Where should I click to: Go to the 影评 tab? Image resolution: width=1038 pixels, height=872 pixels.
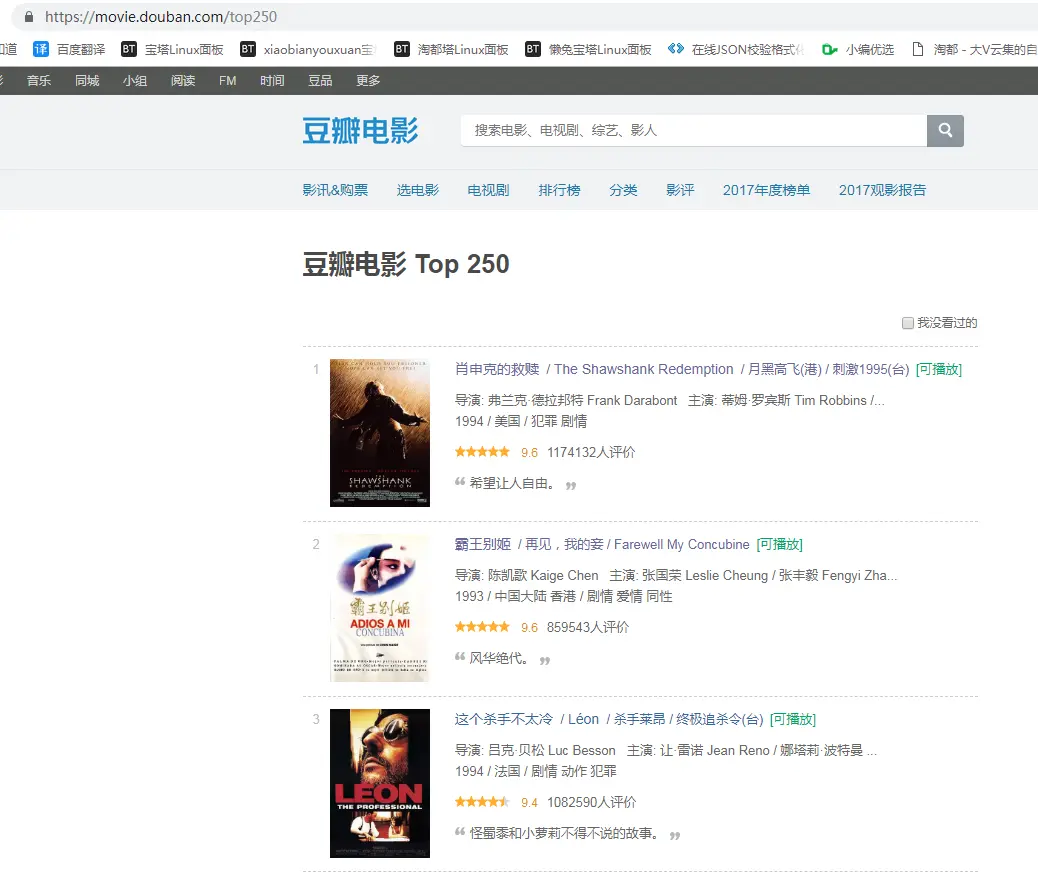point(680,190)
